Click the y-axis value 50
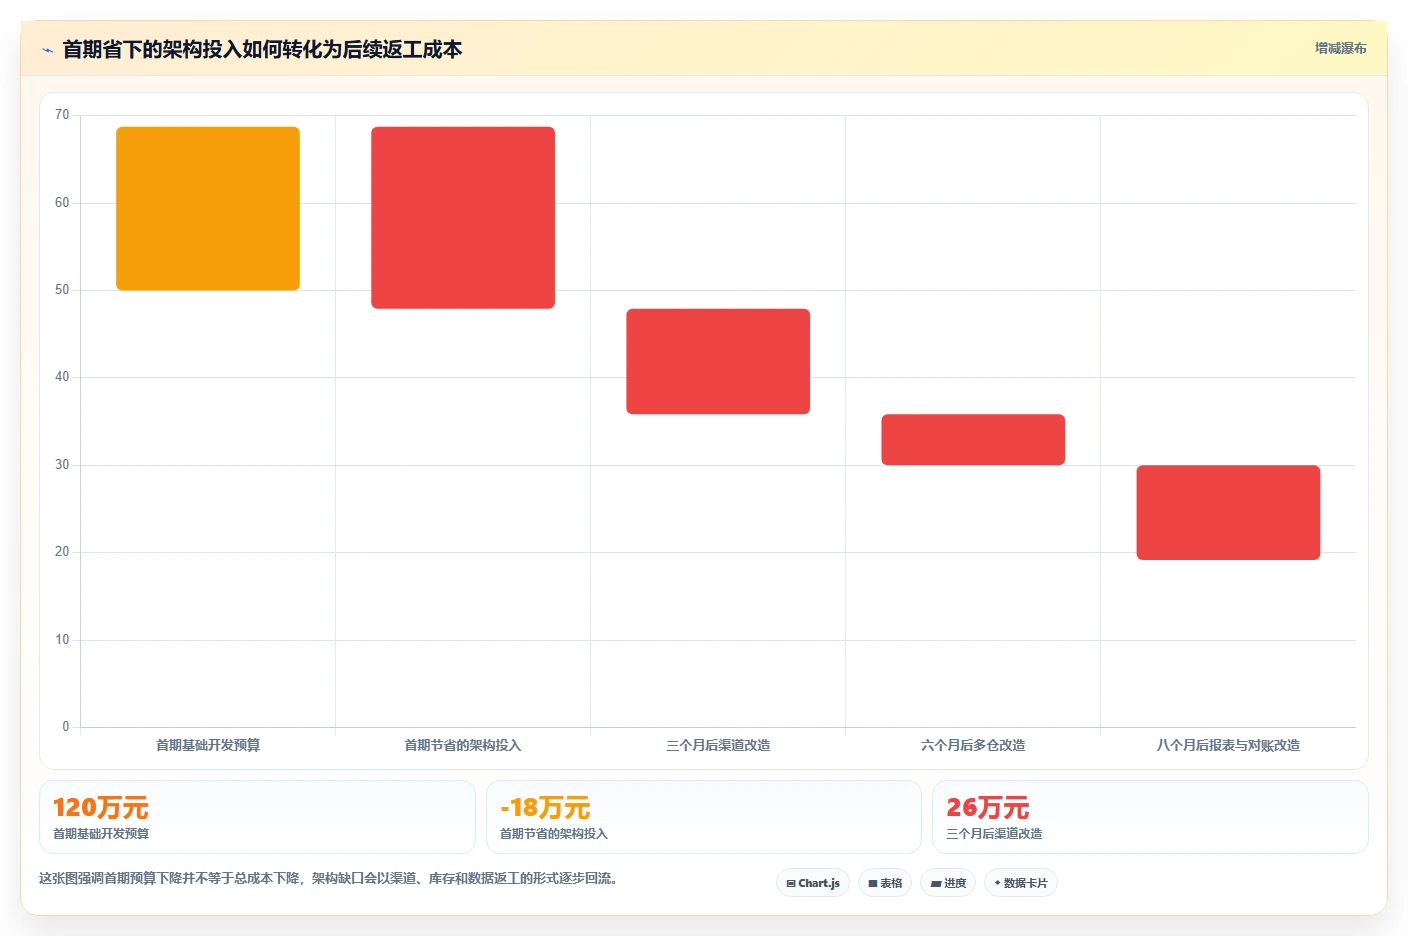The height and width of the screenshot is (936, 1408). 62,290
